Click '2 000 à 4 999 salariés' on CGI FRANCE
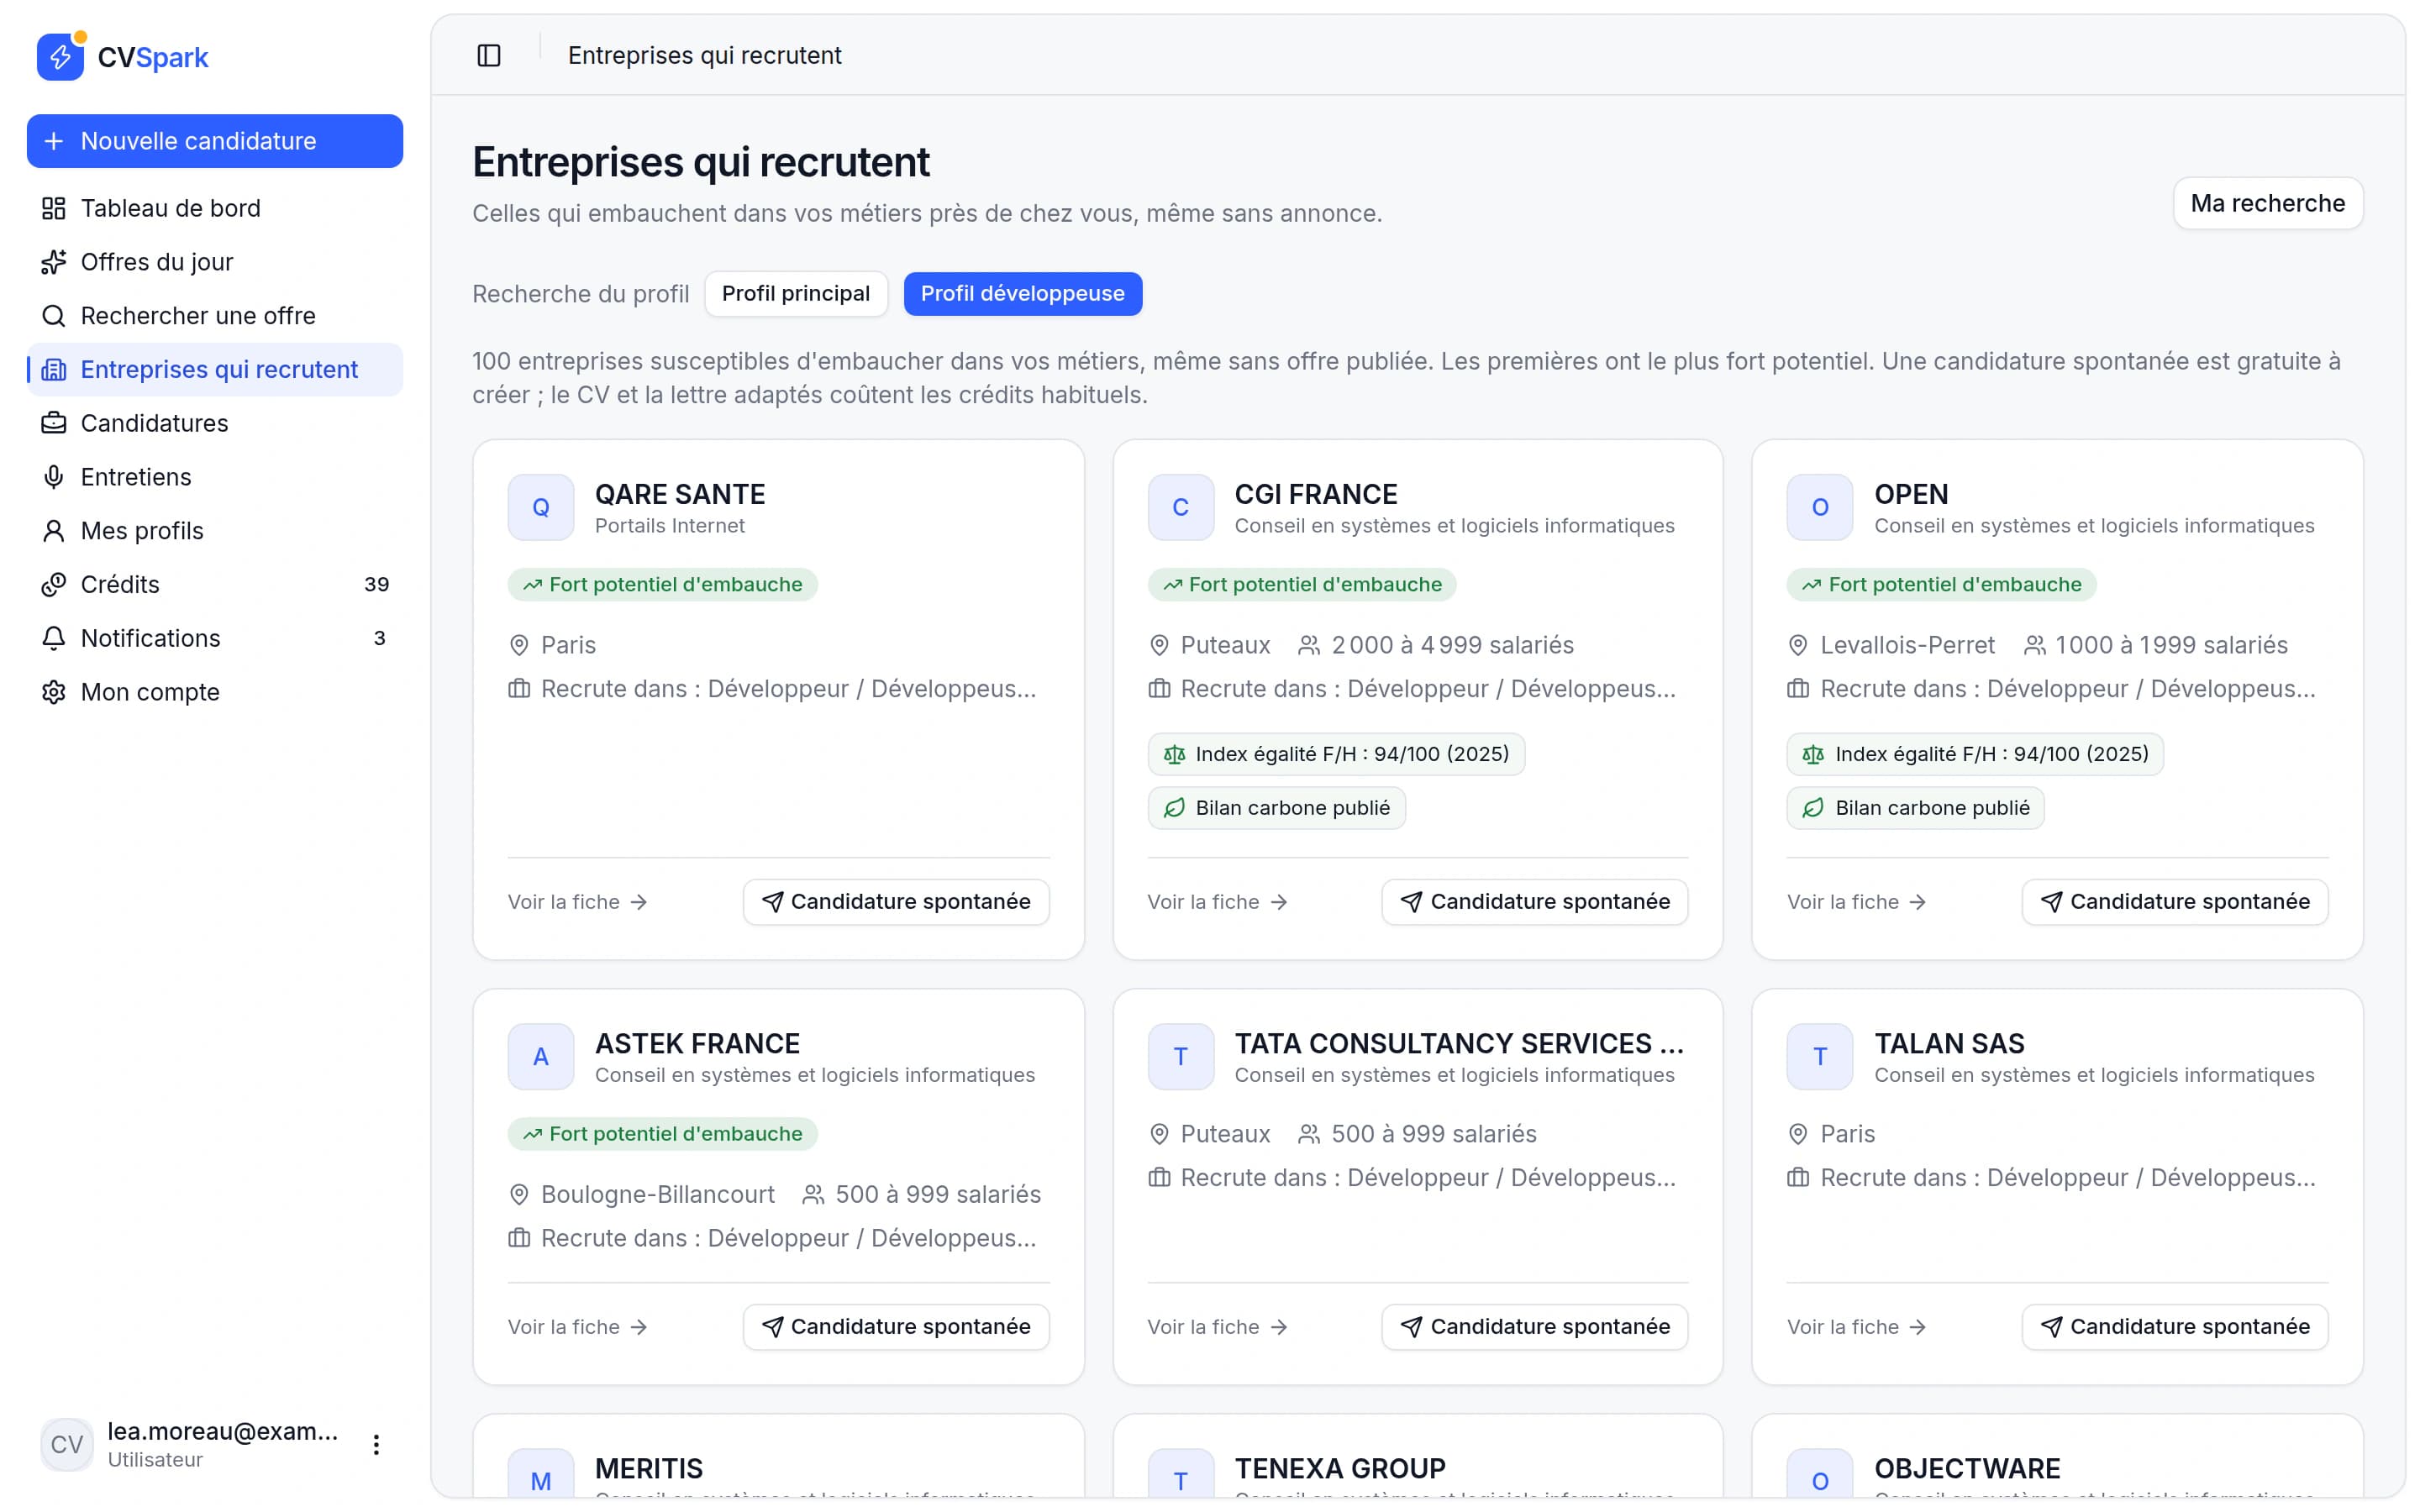2420x1512 pixels. (x=1452, y=645)
